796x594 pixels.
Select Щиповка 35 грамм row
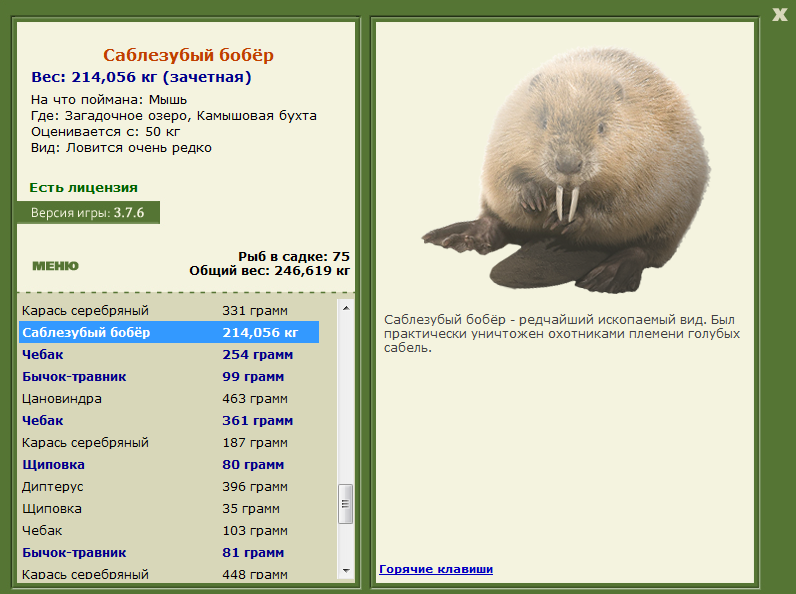[x=169, y=508]
